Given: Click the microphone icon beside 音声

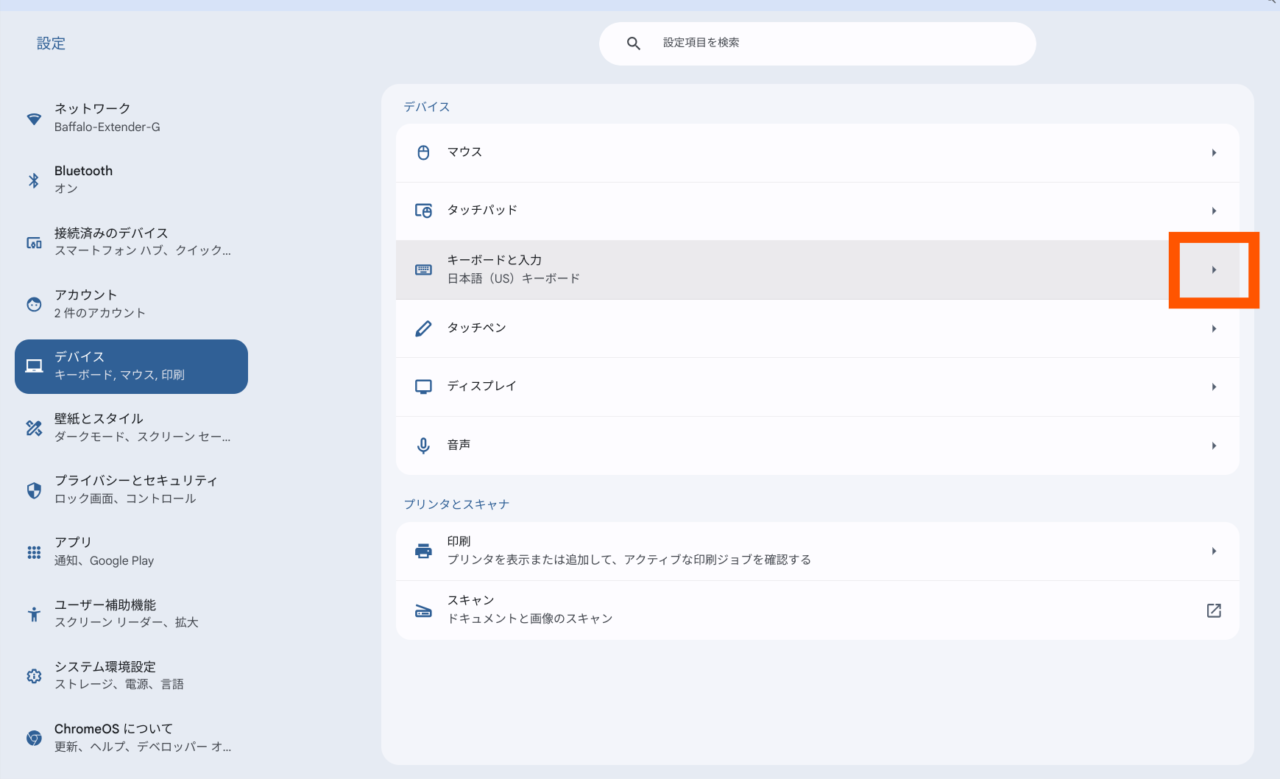Looking at the screenshot, I should click(423, 445).
